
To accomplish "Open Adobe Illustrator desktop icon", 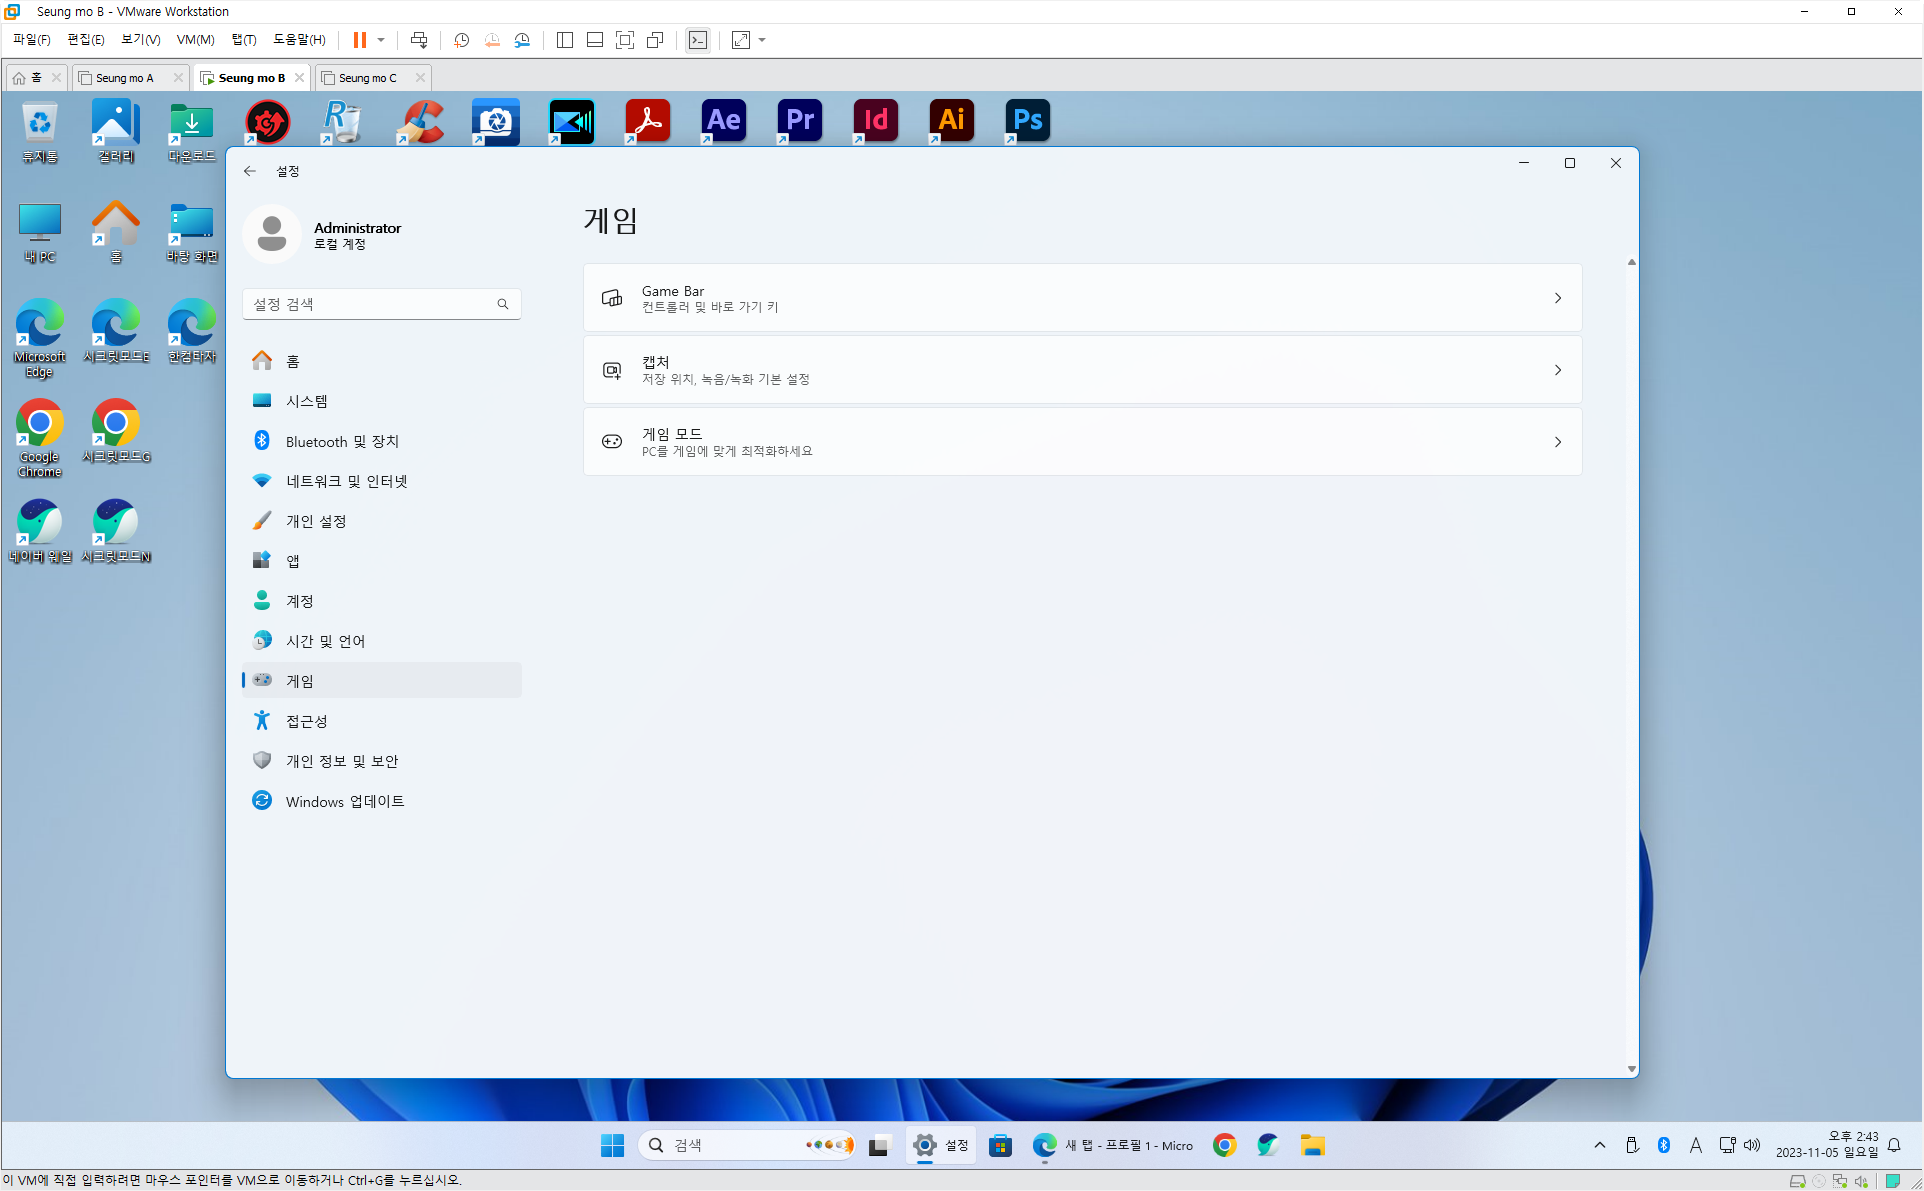I will pyautogui.click(x=951, y=120).
